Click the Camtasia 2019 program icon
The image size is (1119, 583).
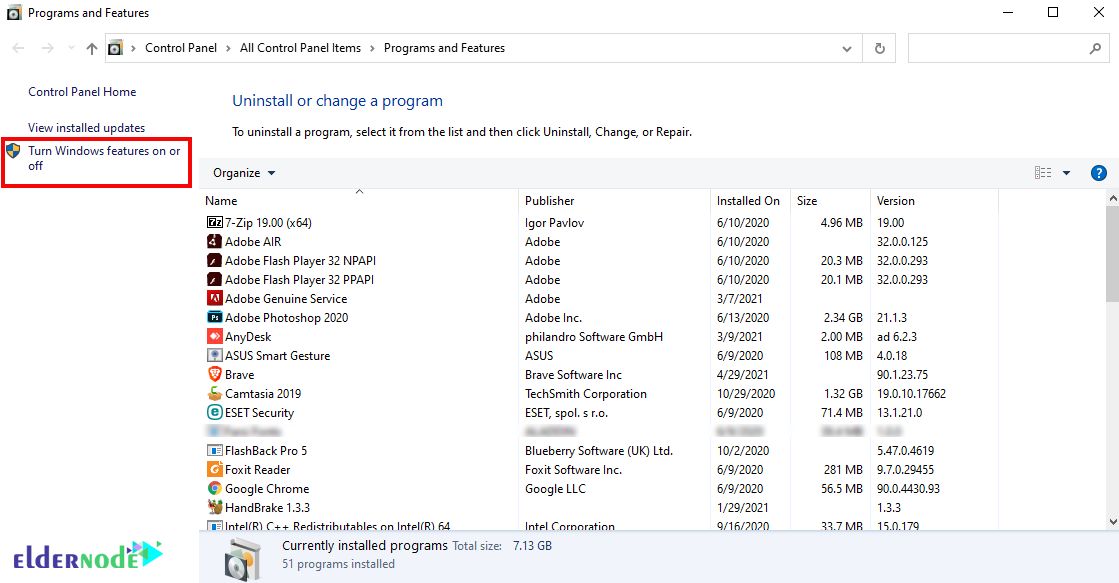tap(213, 394)
